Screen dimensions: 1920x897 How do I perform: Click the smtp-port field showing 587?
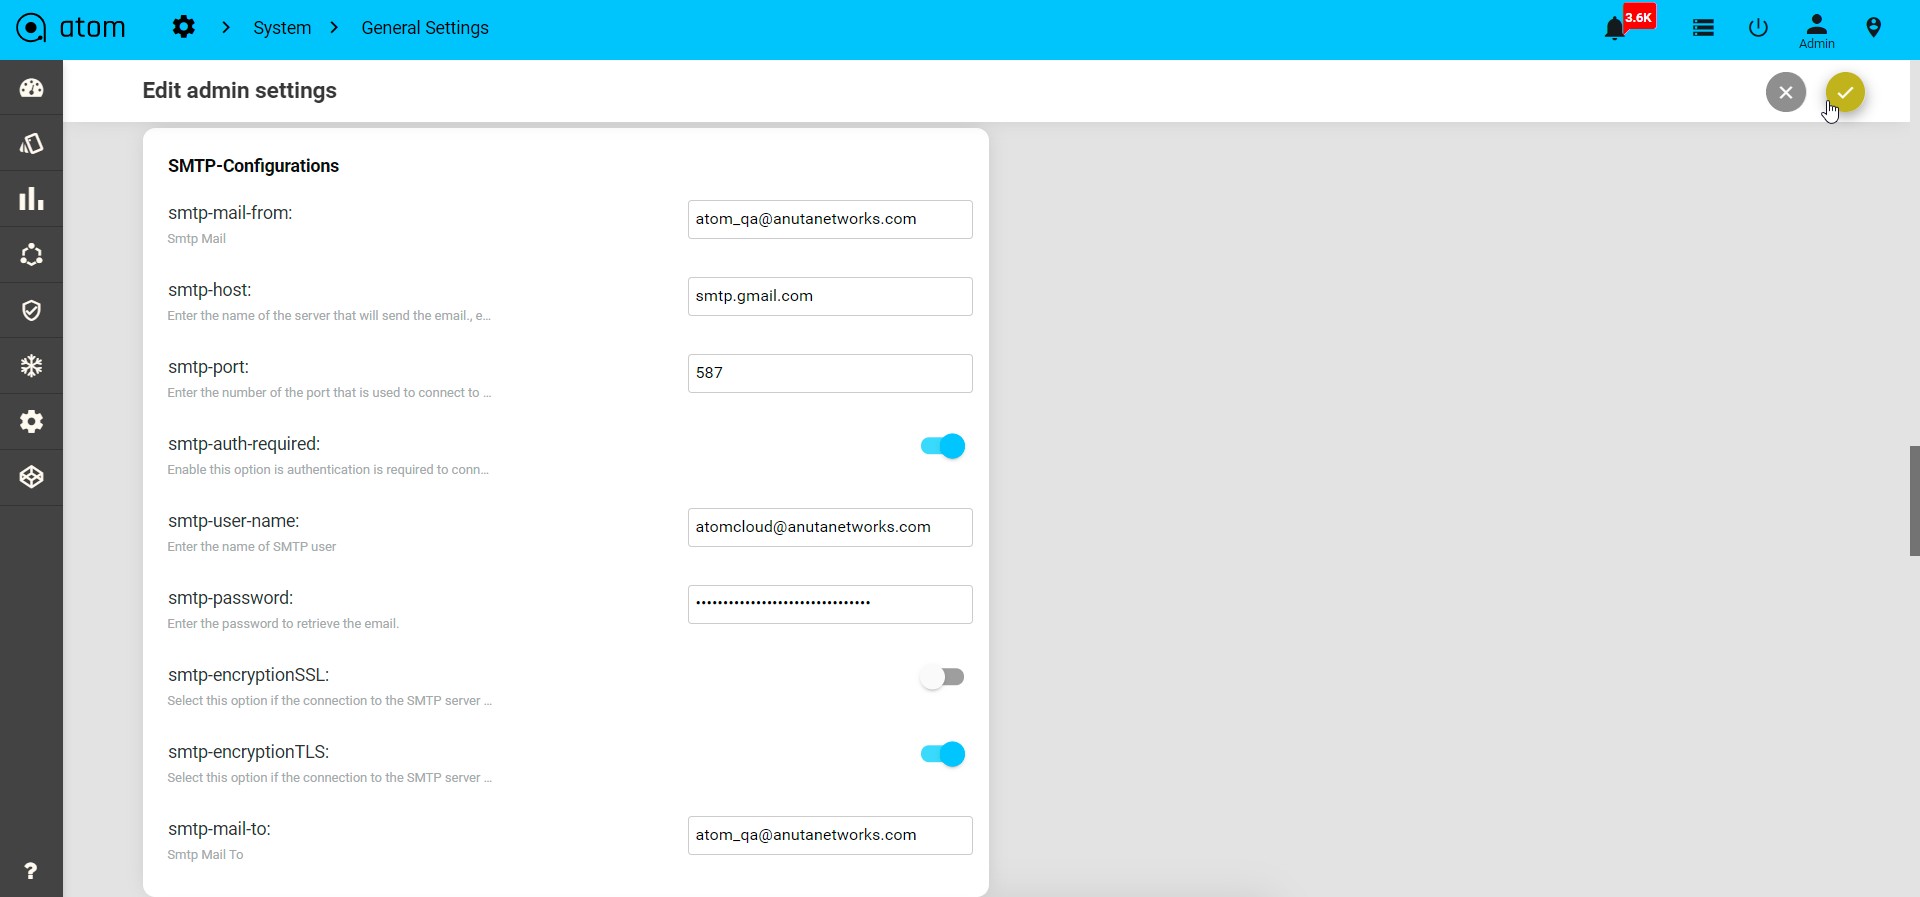point(830,373)
